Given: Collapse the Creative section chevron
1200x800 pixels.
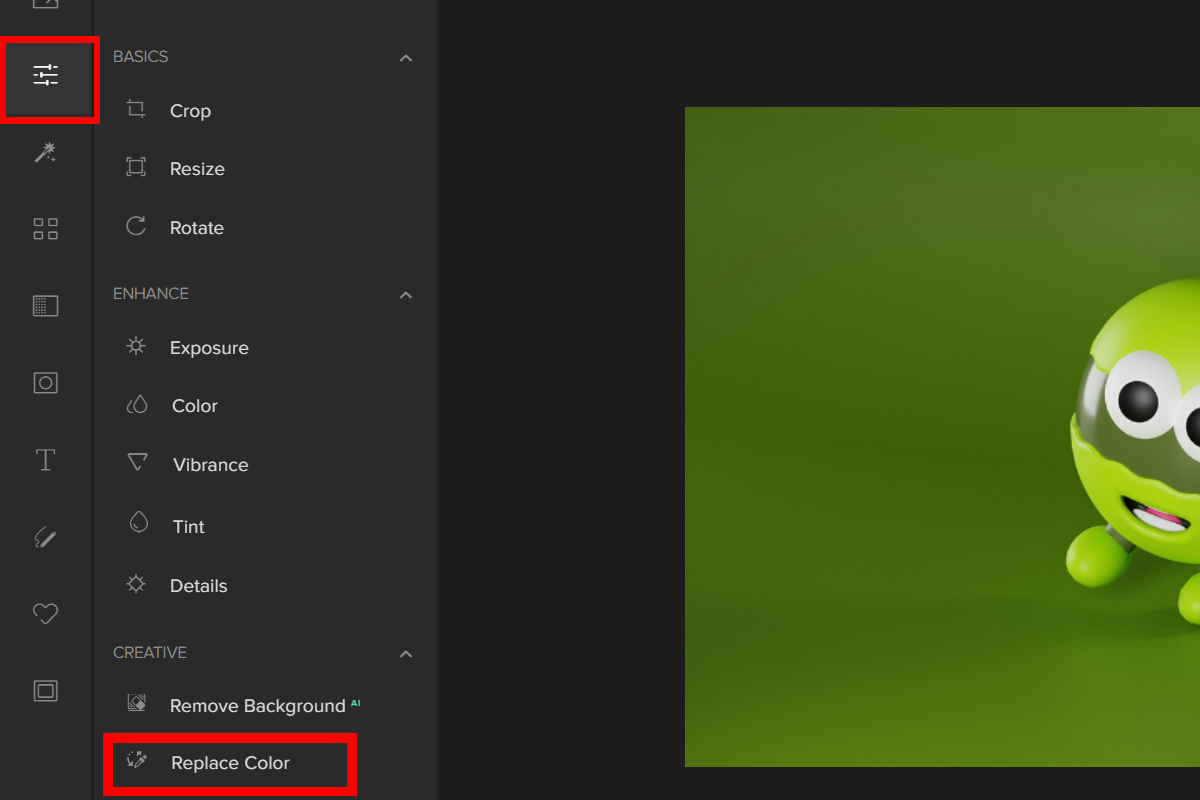Looking at the screenshot, I should click(x=406, y=654).
